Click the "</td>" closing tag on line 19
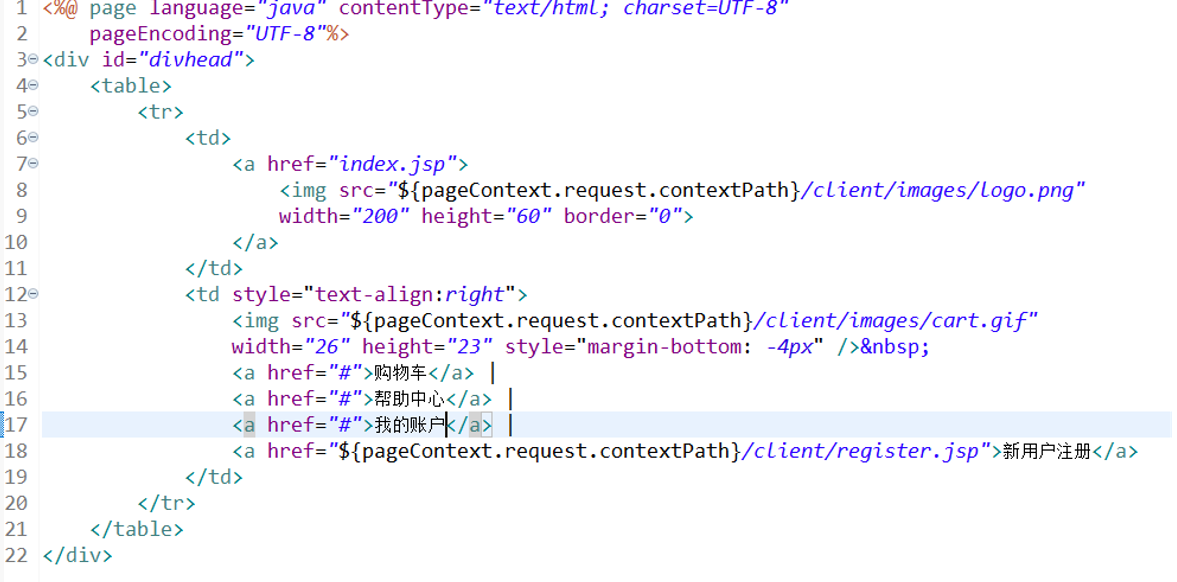 coord(214,477)
